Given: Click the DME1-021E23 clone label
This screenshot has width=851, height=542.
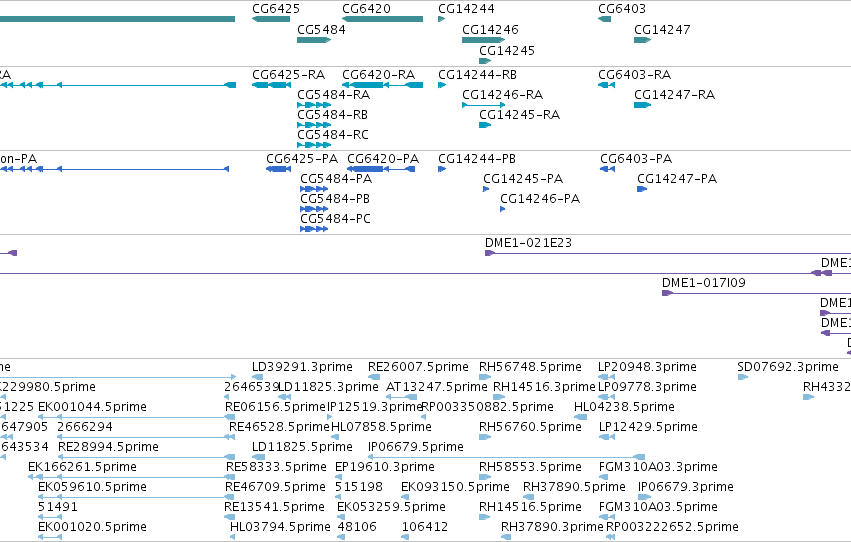Looking at the screenshot, I should coord(529,243).
